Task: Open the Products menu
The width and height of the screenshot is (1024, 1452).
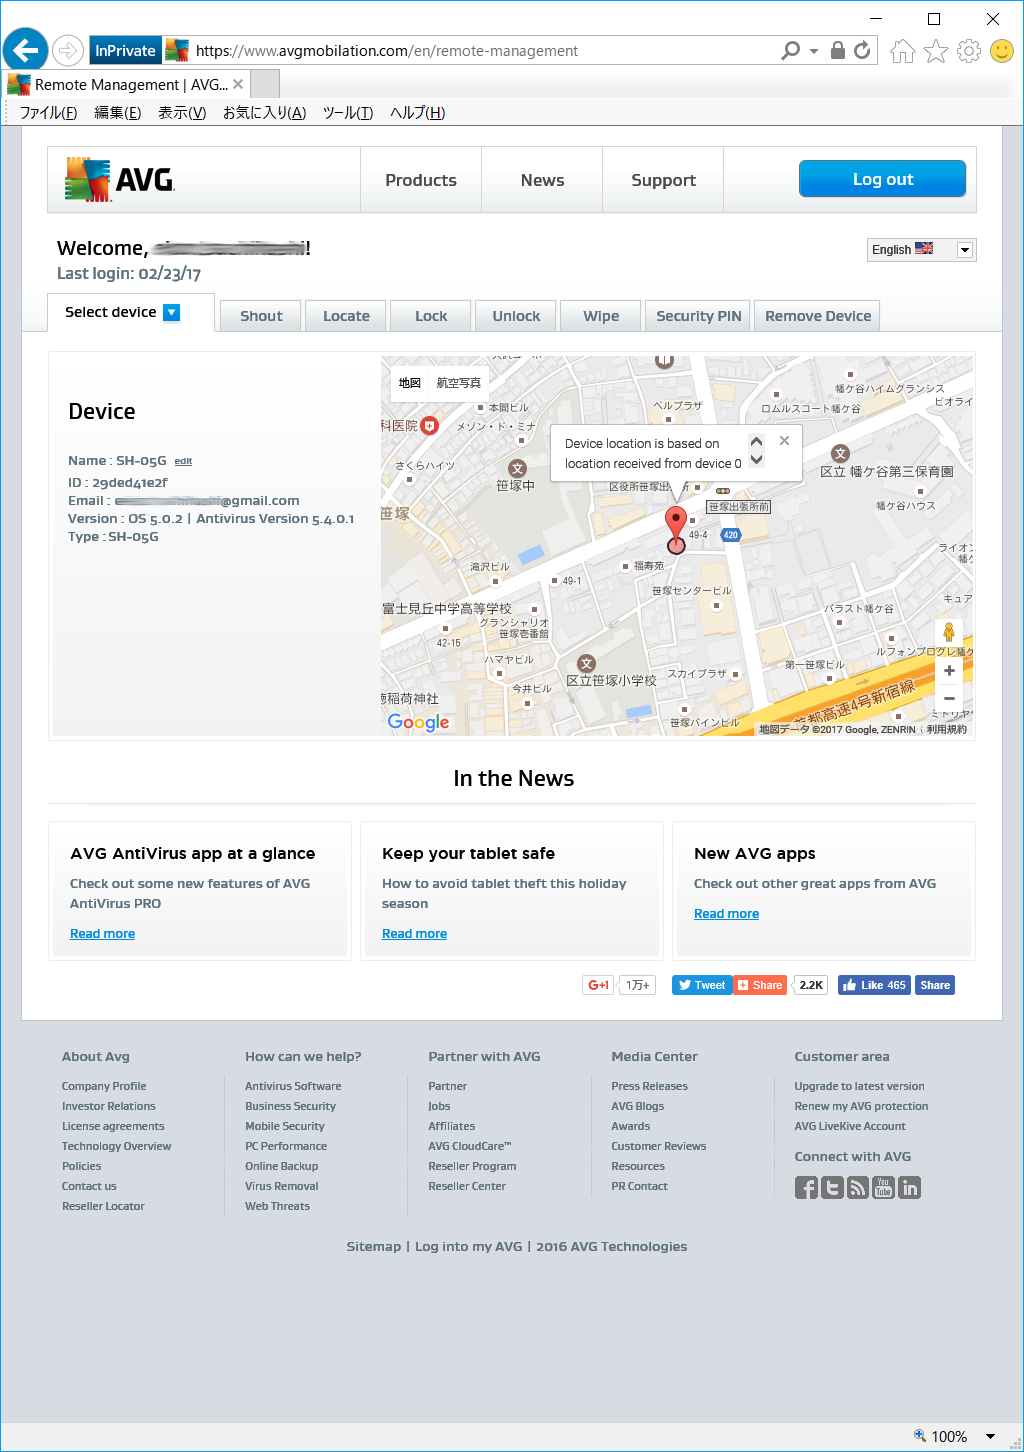Action: [421, 180]
